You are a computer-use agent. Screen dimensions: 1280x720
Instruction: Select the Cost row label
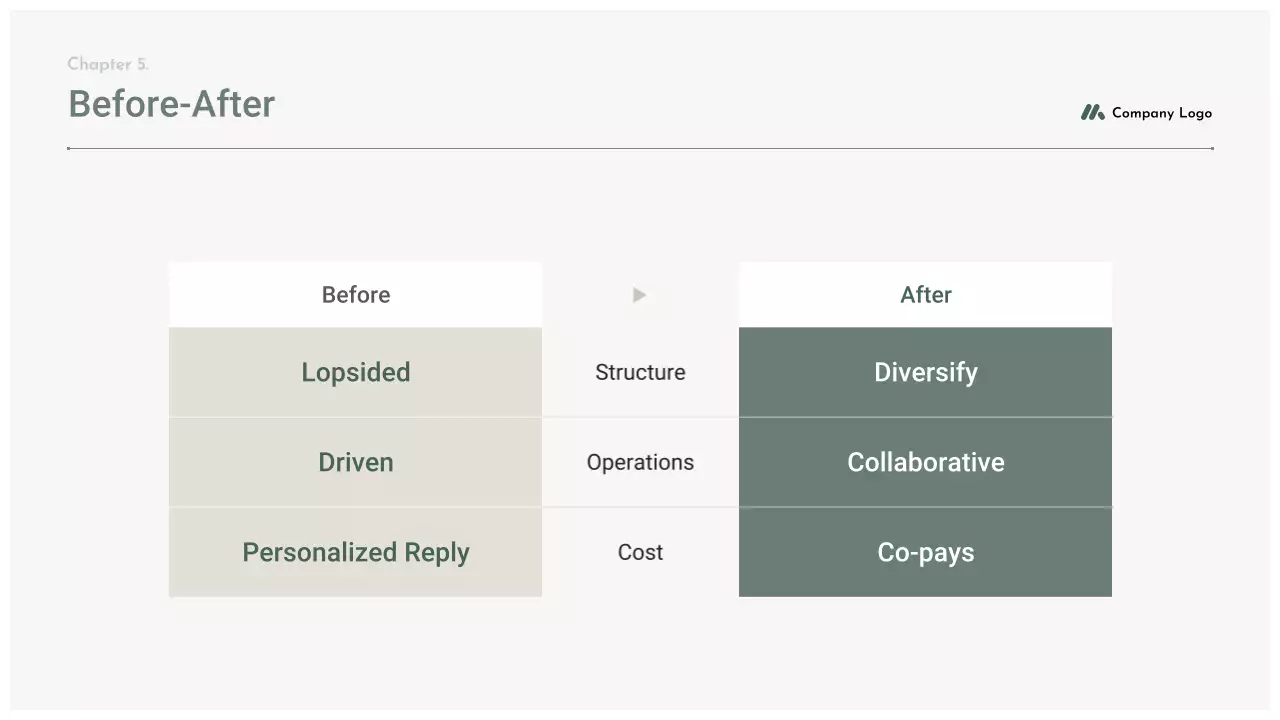coord(640,552)
